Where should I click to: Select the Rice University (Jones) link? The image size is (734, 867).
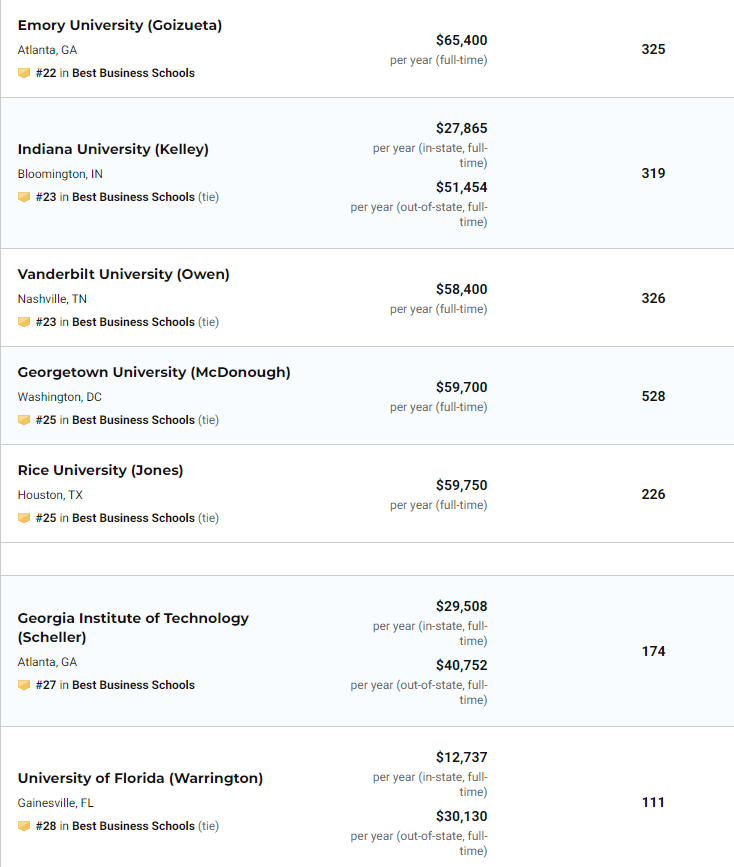100,470
